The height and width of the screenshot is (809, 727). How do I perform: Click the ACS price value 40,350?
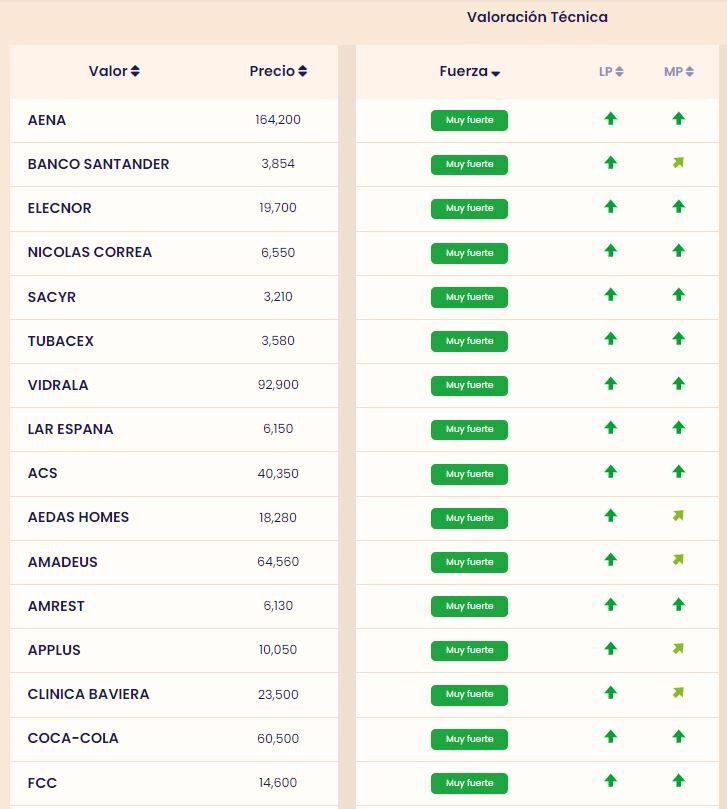278,473
